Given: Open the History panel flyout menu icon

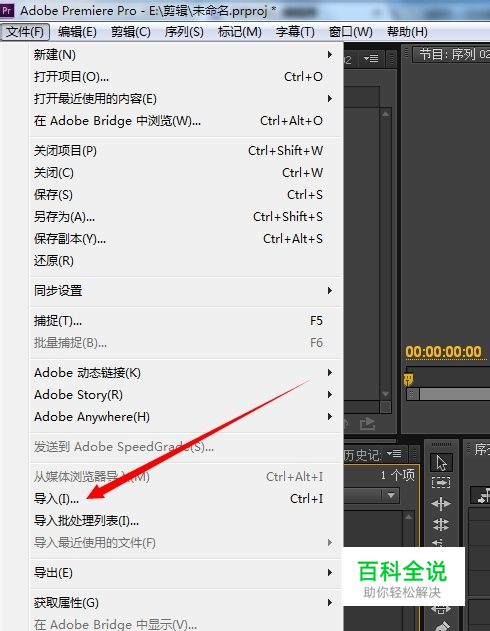Looking at the screenshot, I should pyautogui.click(x=394, y=454).
